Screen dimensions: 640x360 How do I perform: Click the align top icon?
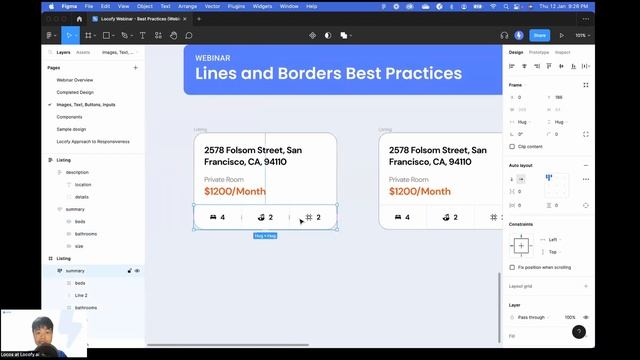549,66
